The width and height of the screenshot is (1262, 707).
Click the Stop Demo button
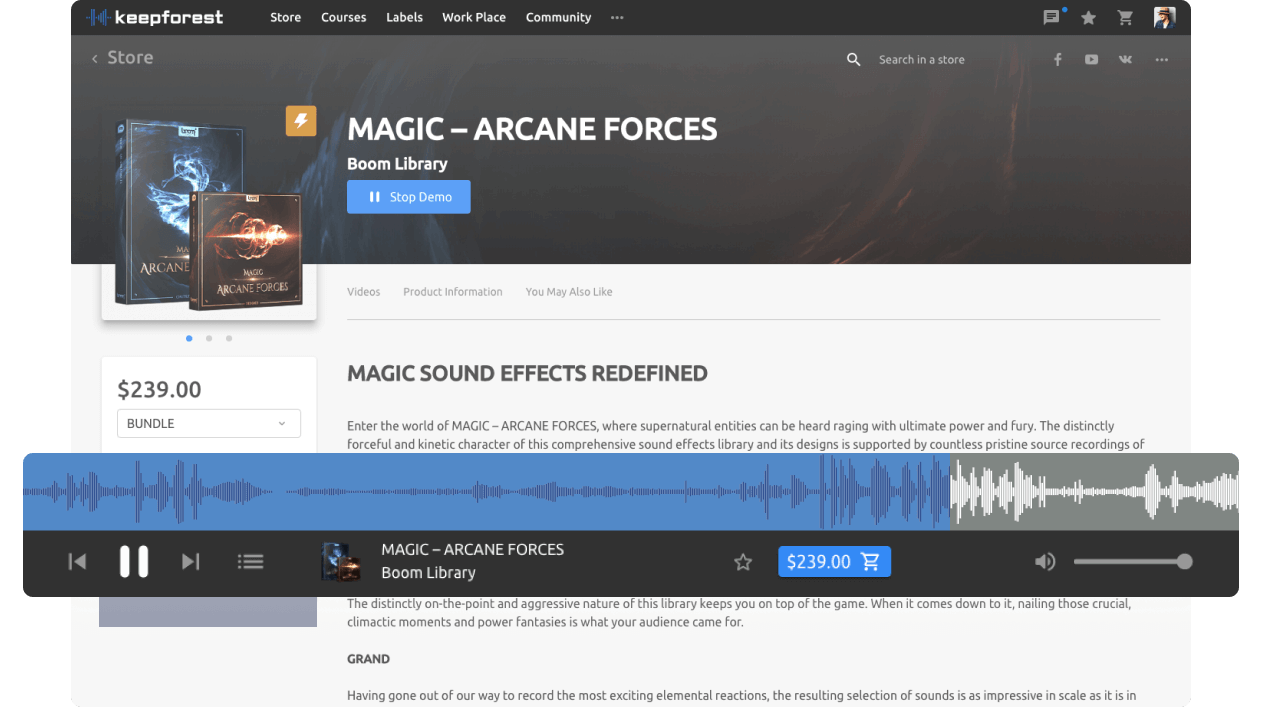[408, 197]
